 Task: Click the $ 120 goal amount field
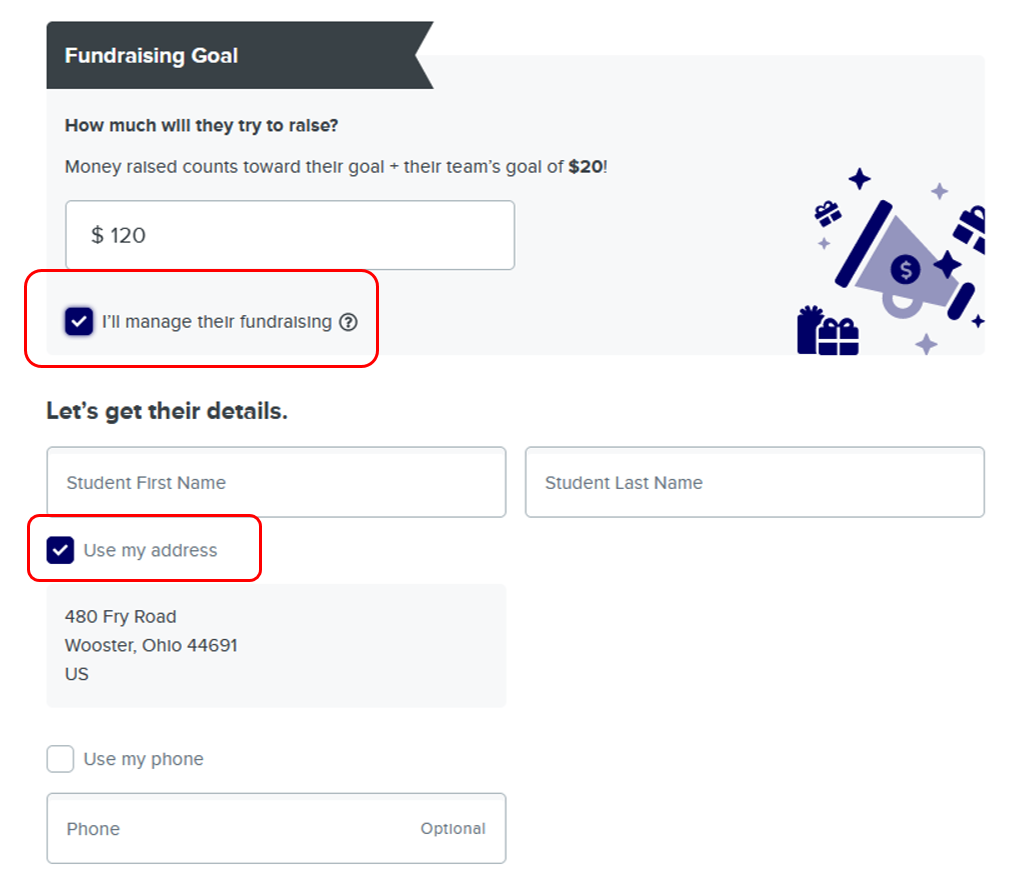coord(290,235)
